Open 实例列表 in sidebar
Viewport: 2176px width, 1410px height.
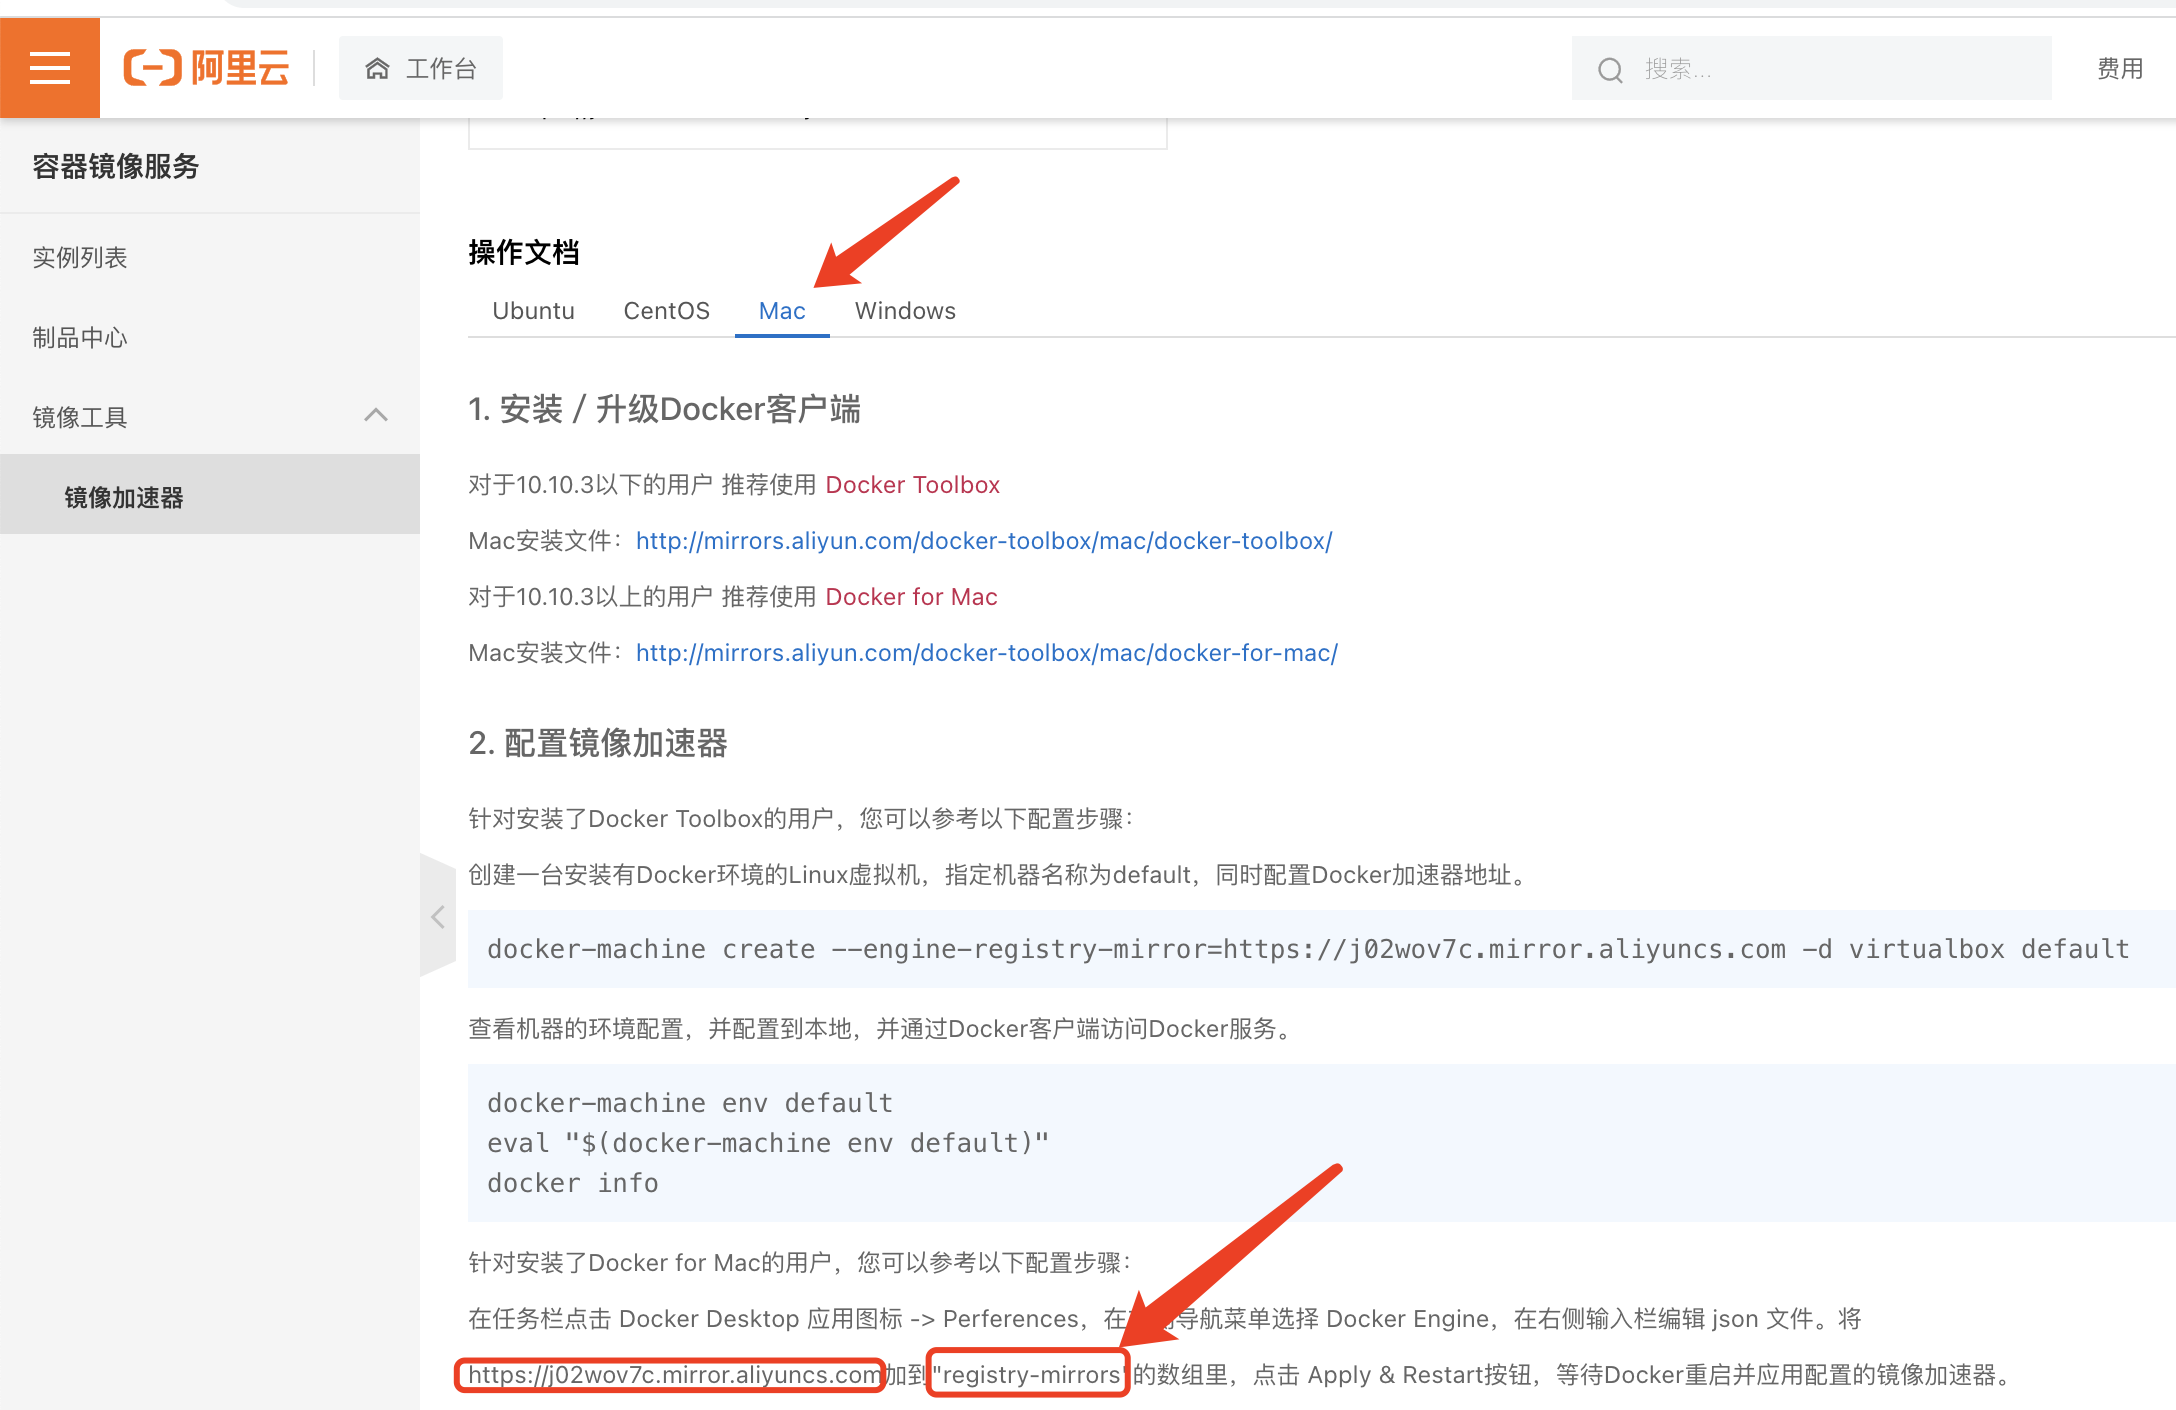pyautogui.click(x=80, y=258)
